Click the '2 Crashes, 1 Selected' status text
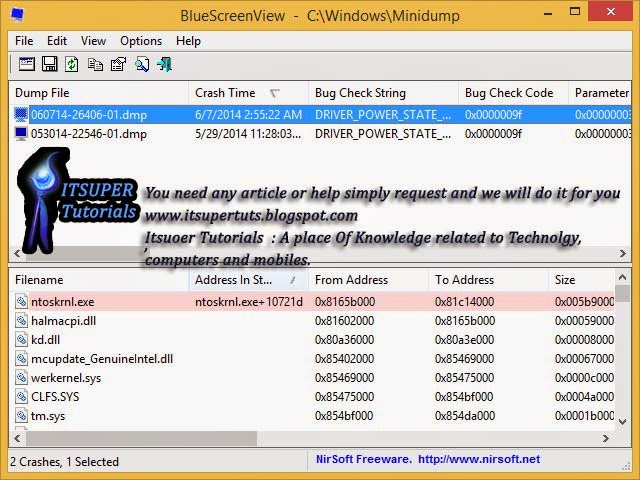The image size is (640, 480). (x=64, y=462)
